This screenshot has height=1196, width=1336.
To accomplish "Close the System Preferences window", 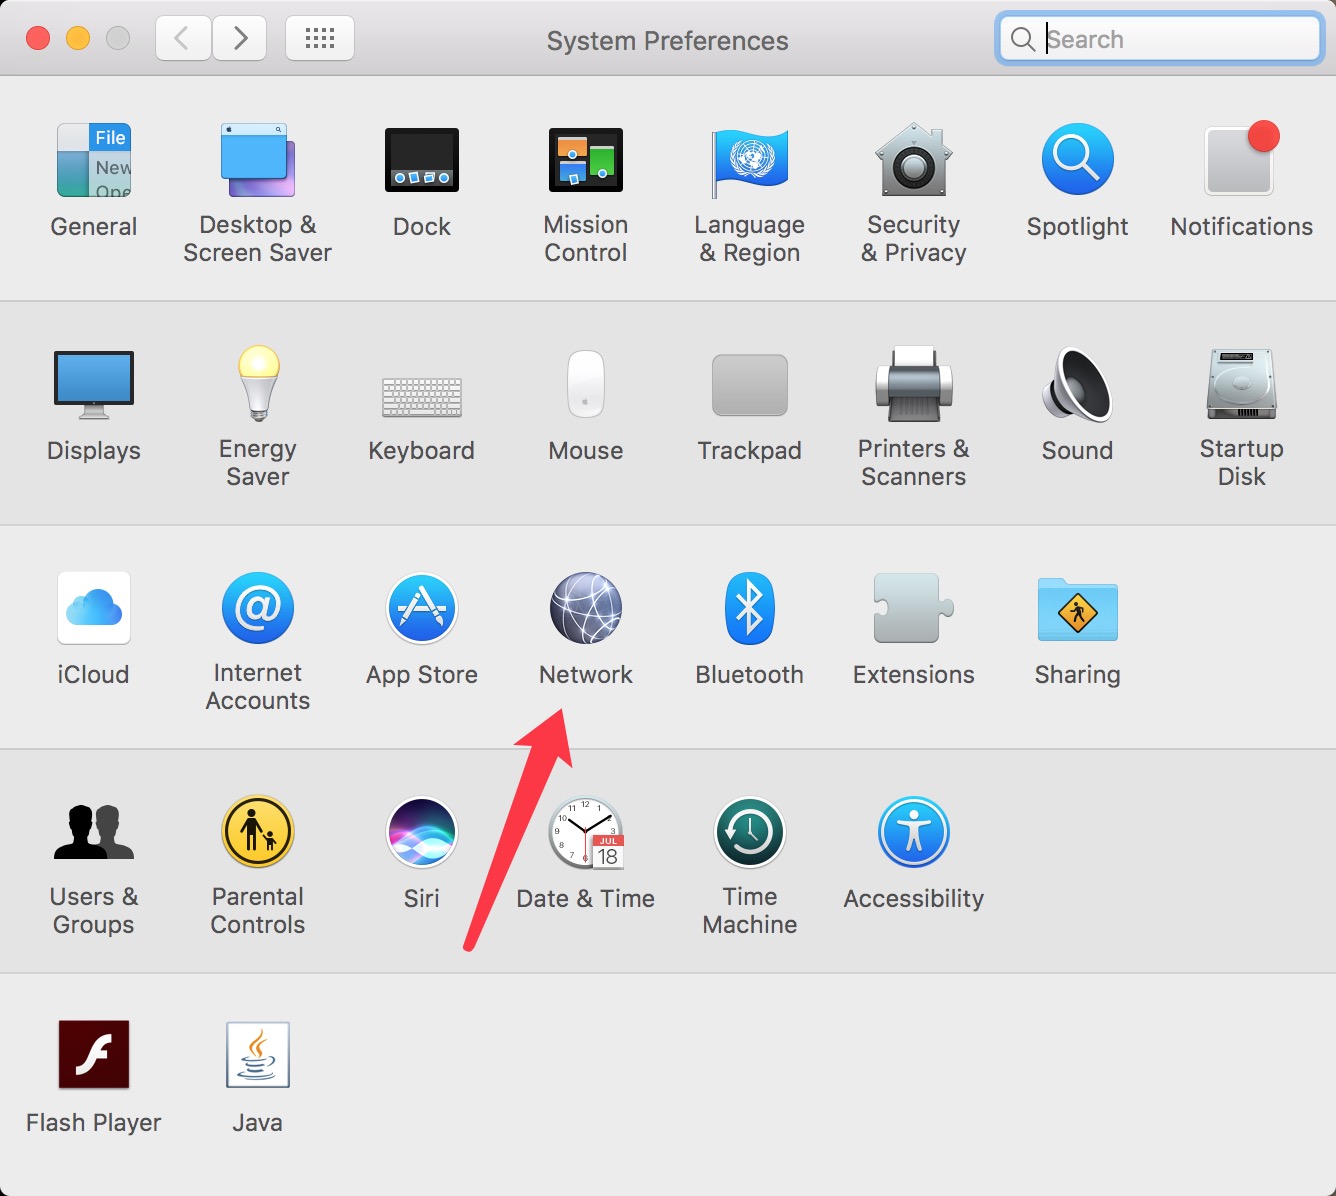I will click(x=38, y=38).
